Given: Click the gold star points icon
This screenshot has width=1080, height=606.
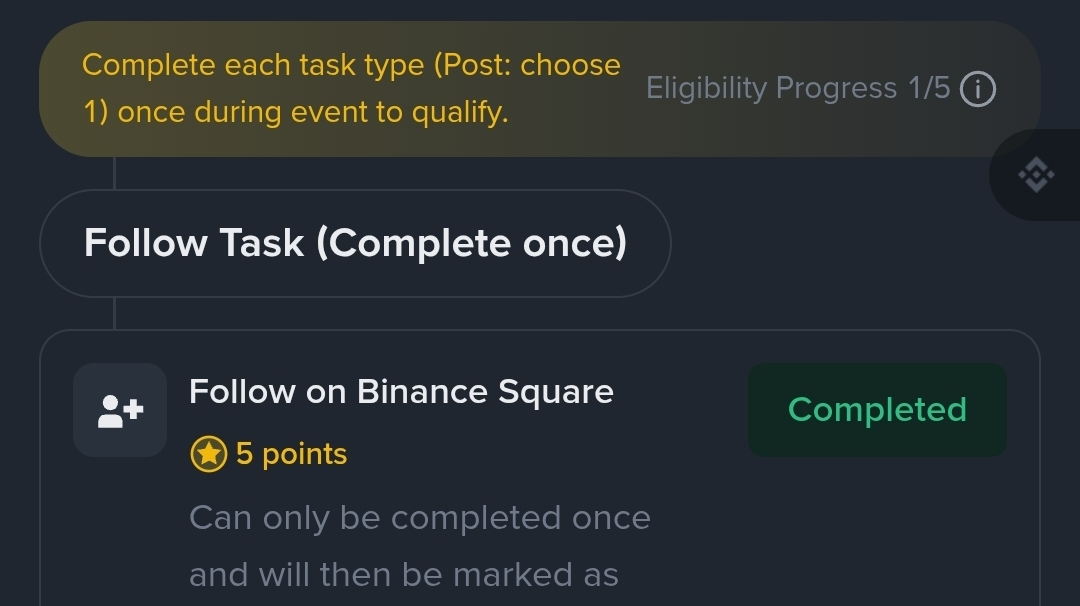Looking at the screenshot, I should [208, 455].
